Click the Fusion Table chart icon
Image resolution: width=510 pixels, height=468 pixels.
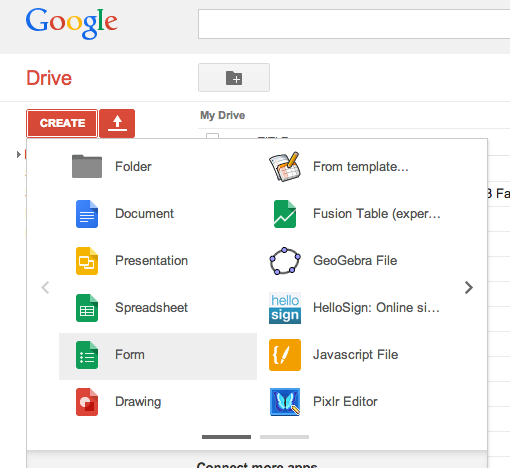tap(285, 214)
